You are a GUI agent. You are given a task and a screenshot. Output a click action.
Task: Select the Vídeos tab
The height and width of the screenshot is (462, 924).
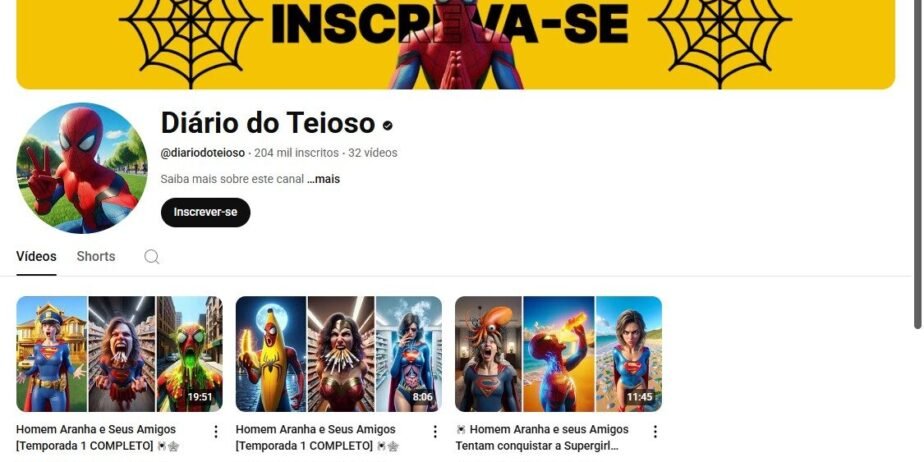click(x=37, y=256)
